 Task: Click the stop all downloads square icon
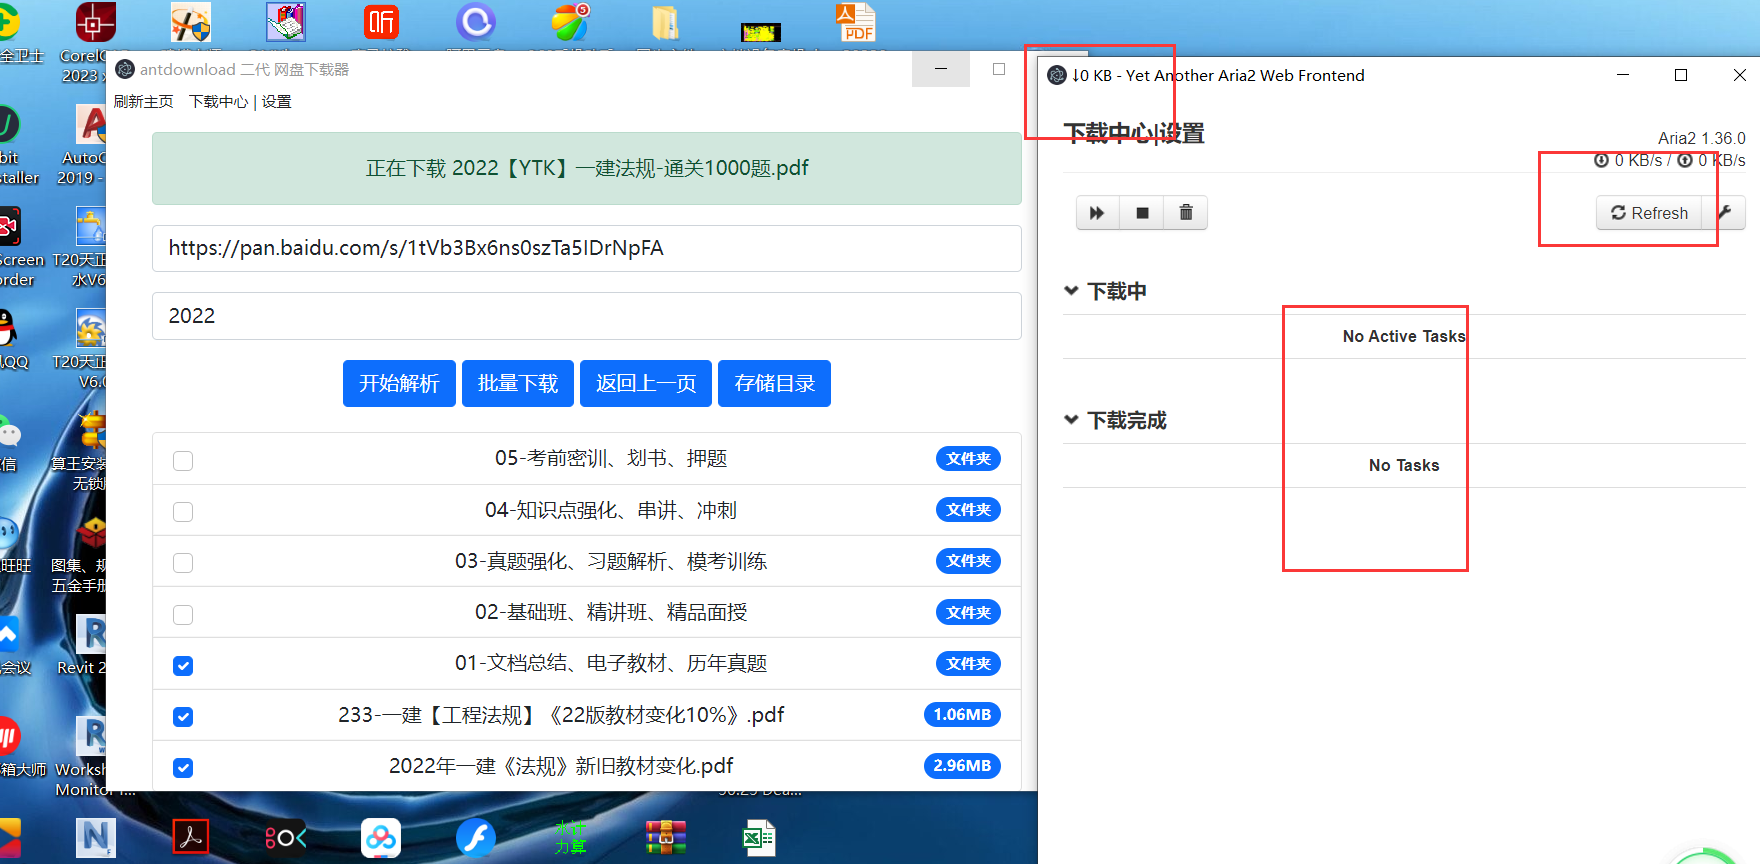1142,213
